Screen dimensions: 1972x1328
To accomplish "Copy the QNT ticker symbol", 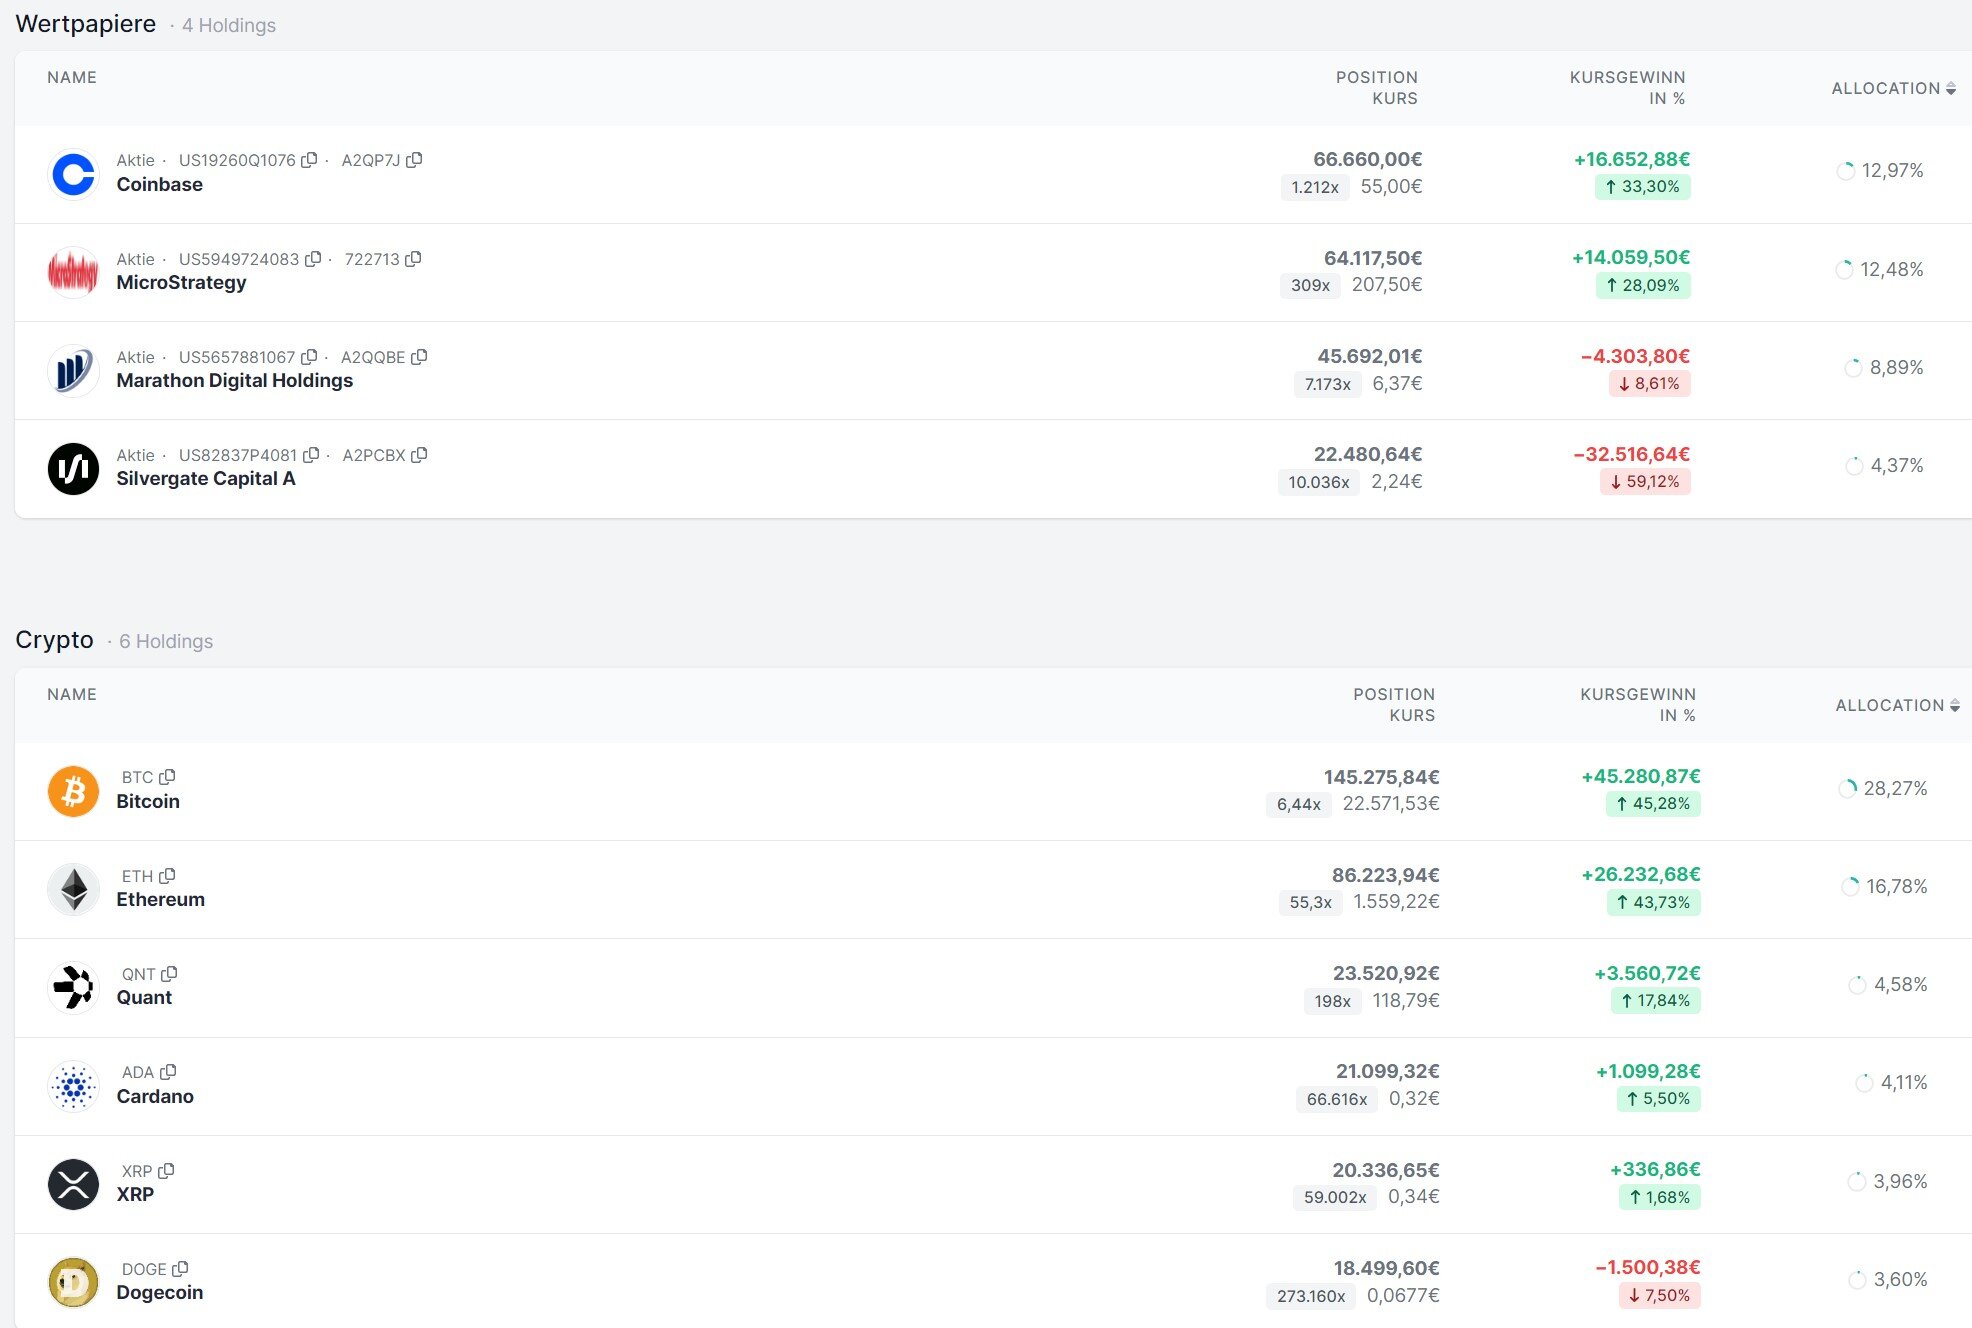I will (x=169, y=974).
